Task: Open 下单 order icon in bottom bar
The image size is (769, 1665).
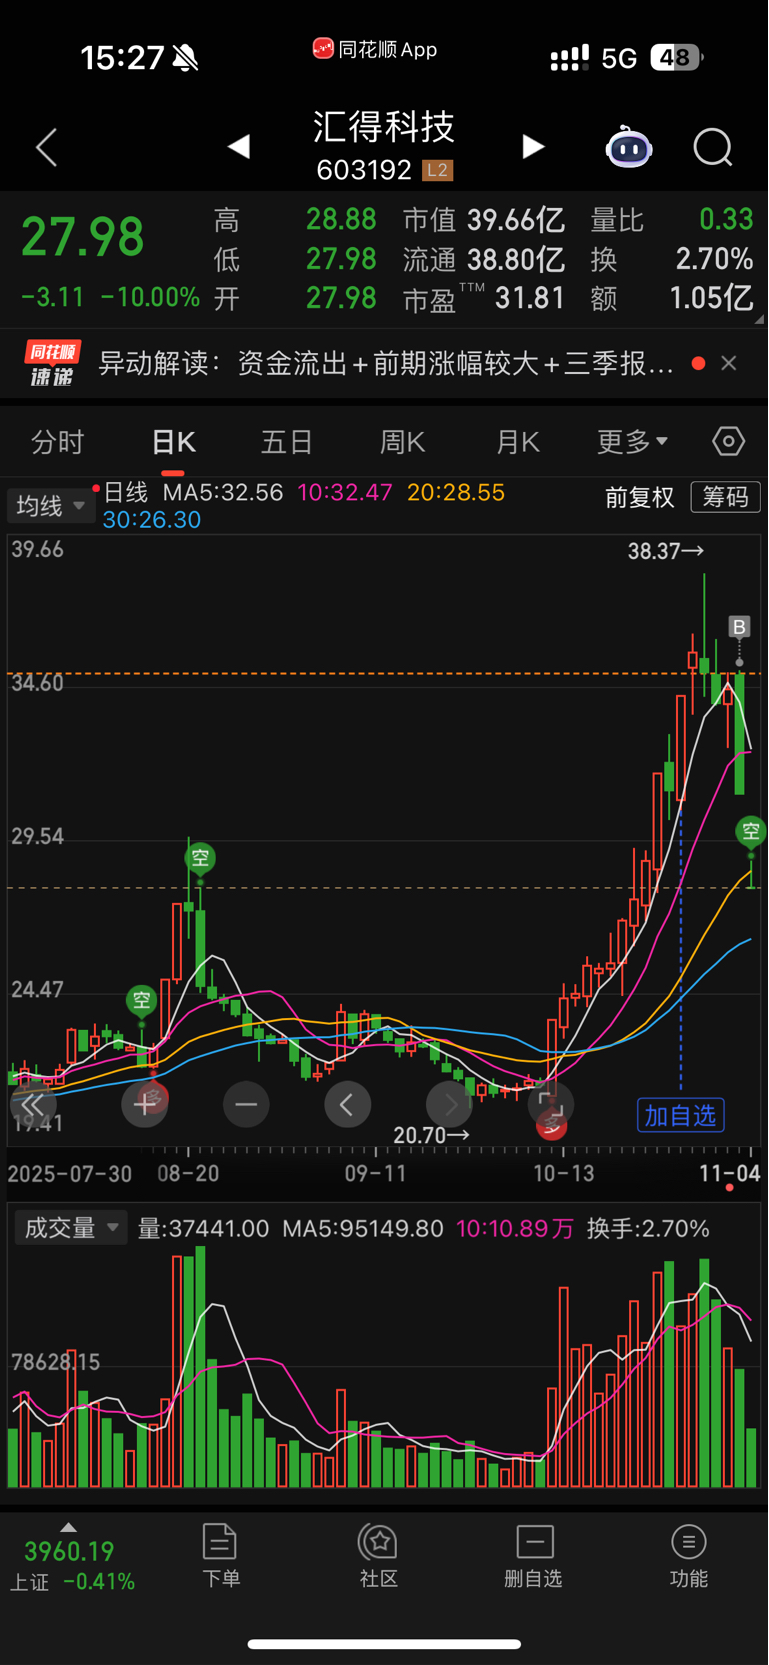Action: tap(220, 1555)
